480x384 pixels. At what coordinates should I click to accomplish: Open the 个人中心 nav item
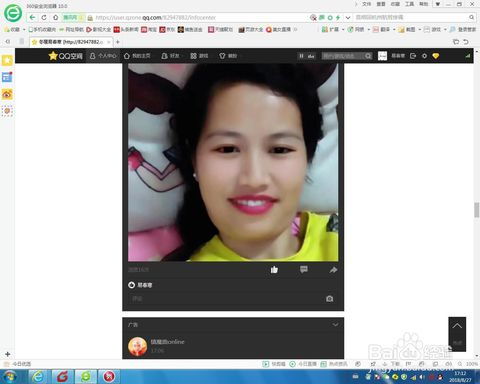click(x=103, y=56)
